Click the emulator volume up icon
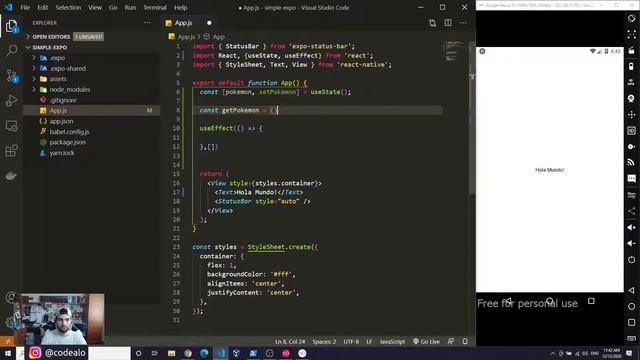 [631, 227]
